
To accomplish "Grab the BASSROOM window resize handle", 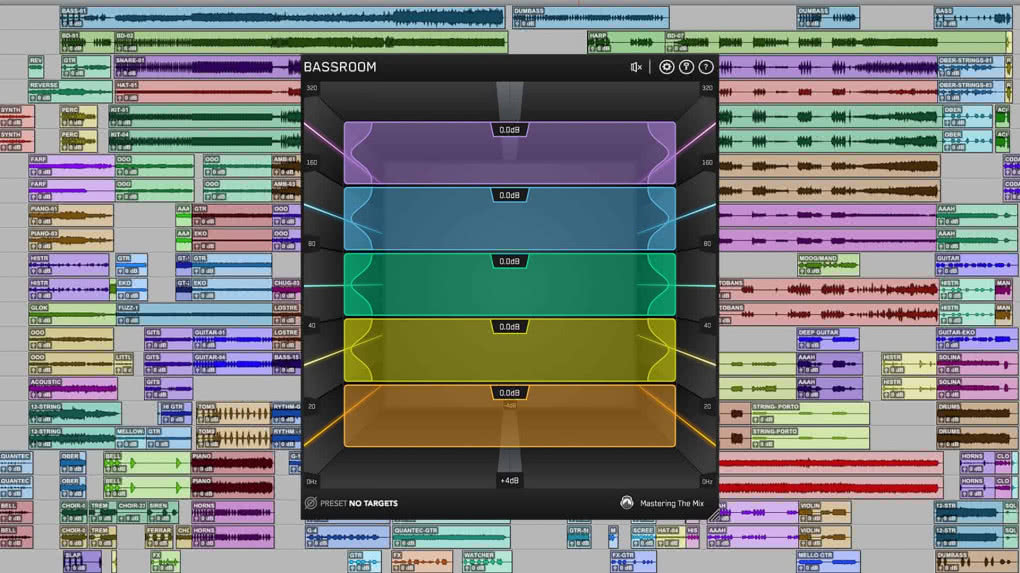I will tap(714, 515).
